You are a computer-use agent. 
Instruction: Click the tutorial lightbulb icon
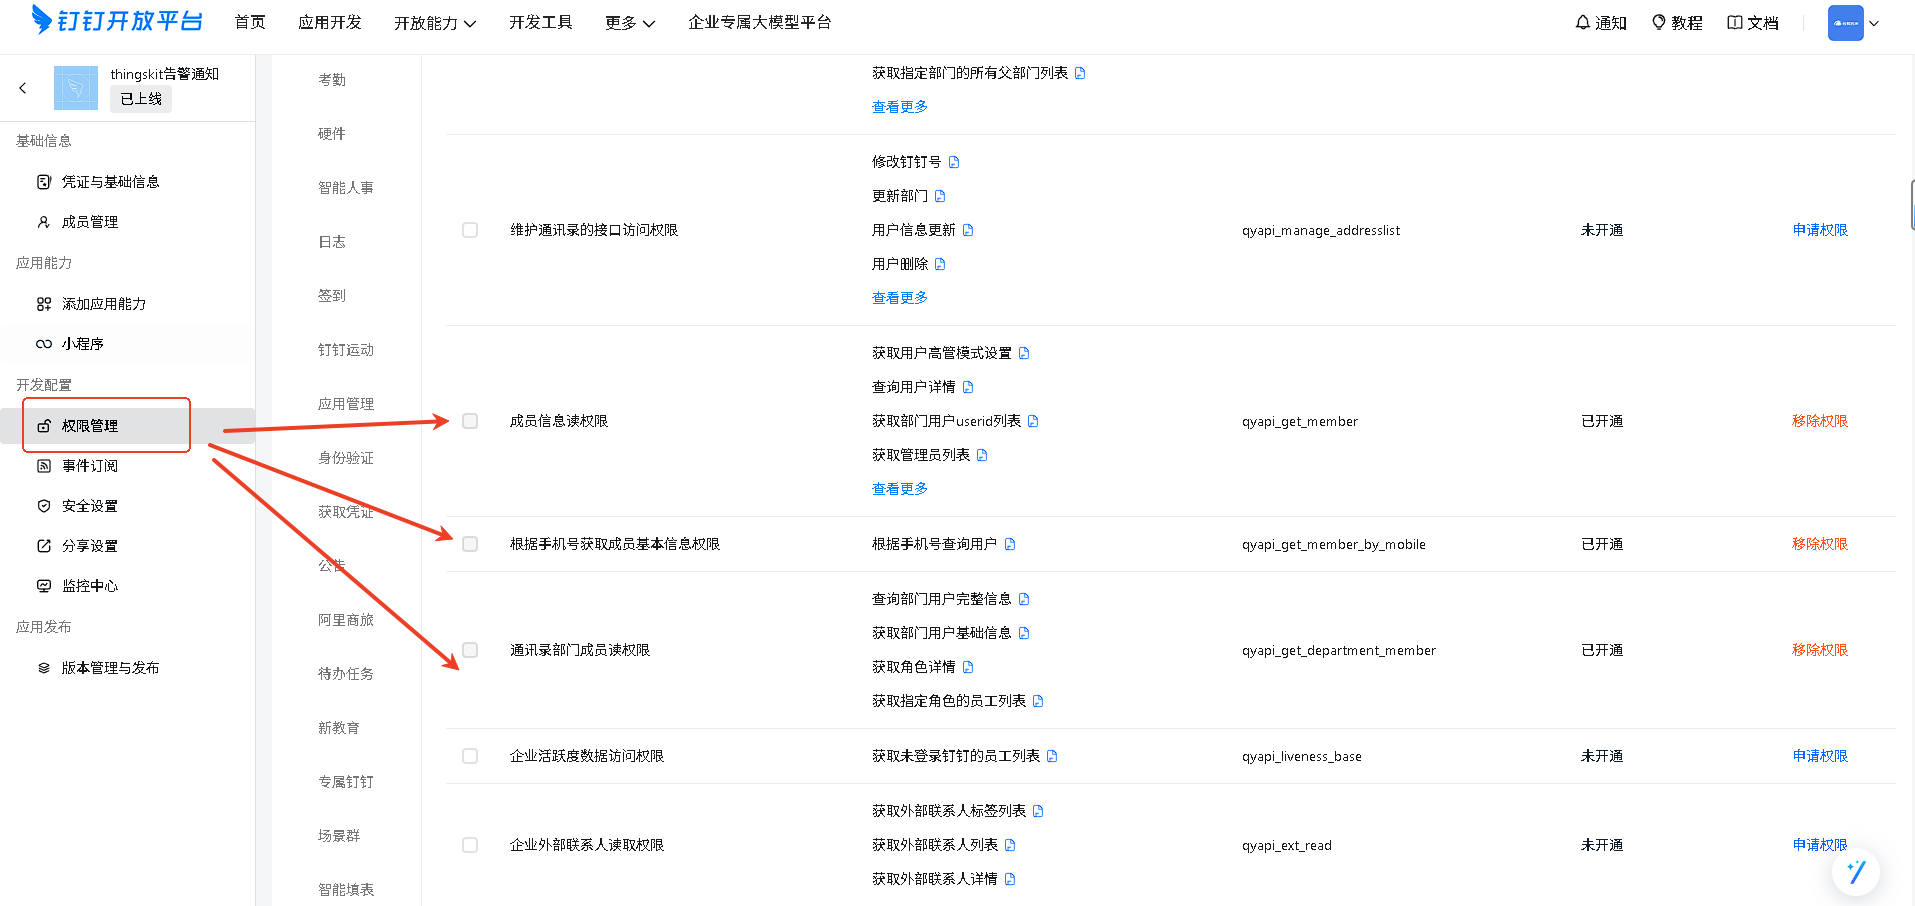click(1658, 22)
